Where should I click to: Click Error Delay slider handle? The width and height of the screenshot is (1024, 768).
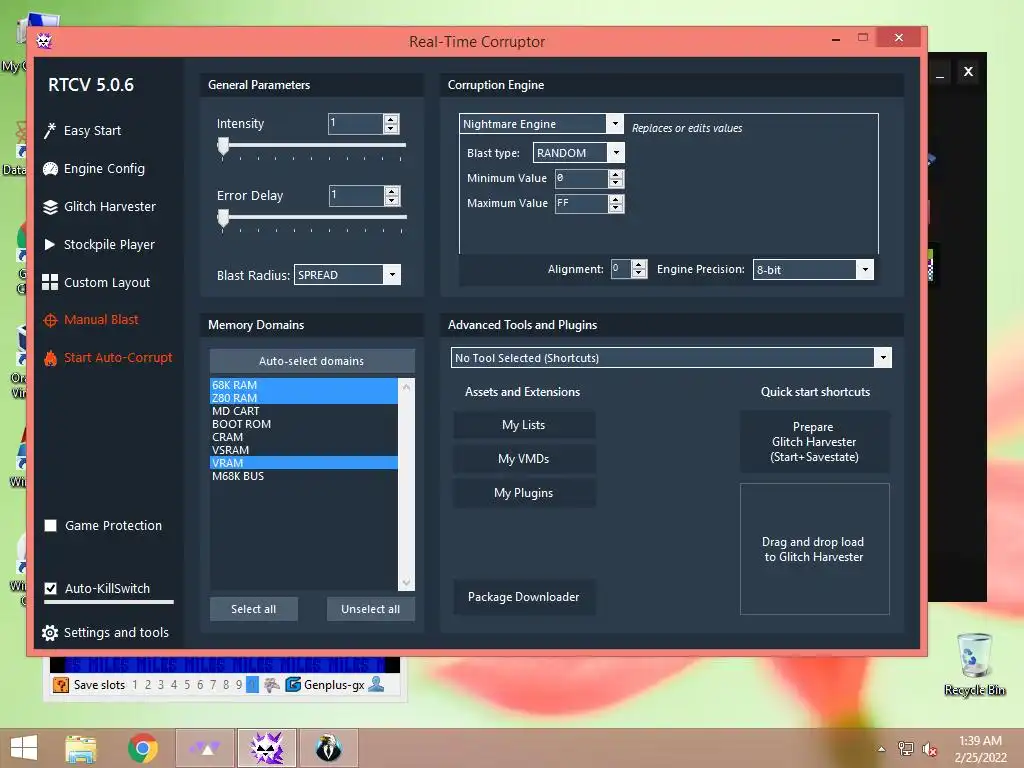point(223,219)
